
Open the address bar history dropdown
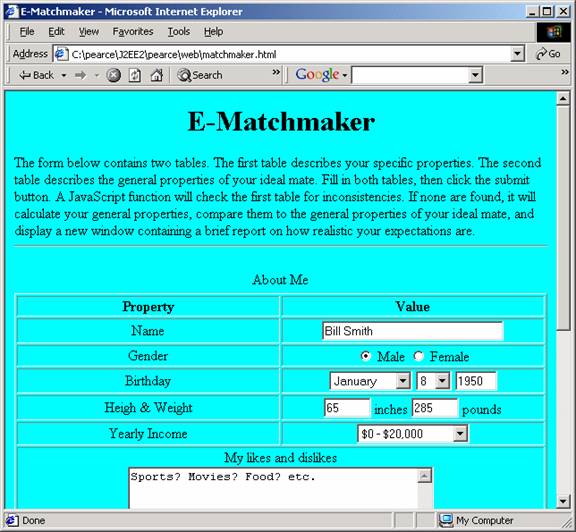tap(517, 54)
